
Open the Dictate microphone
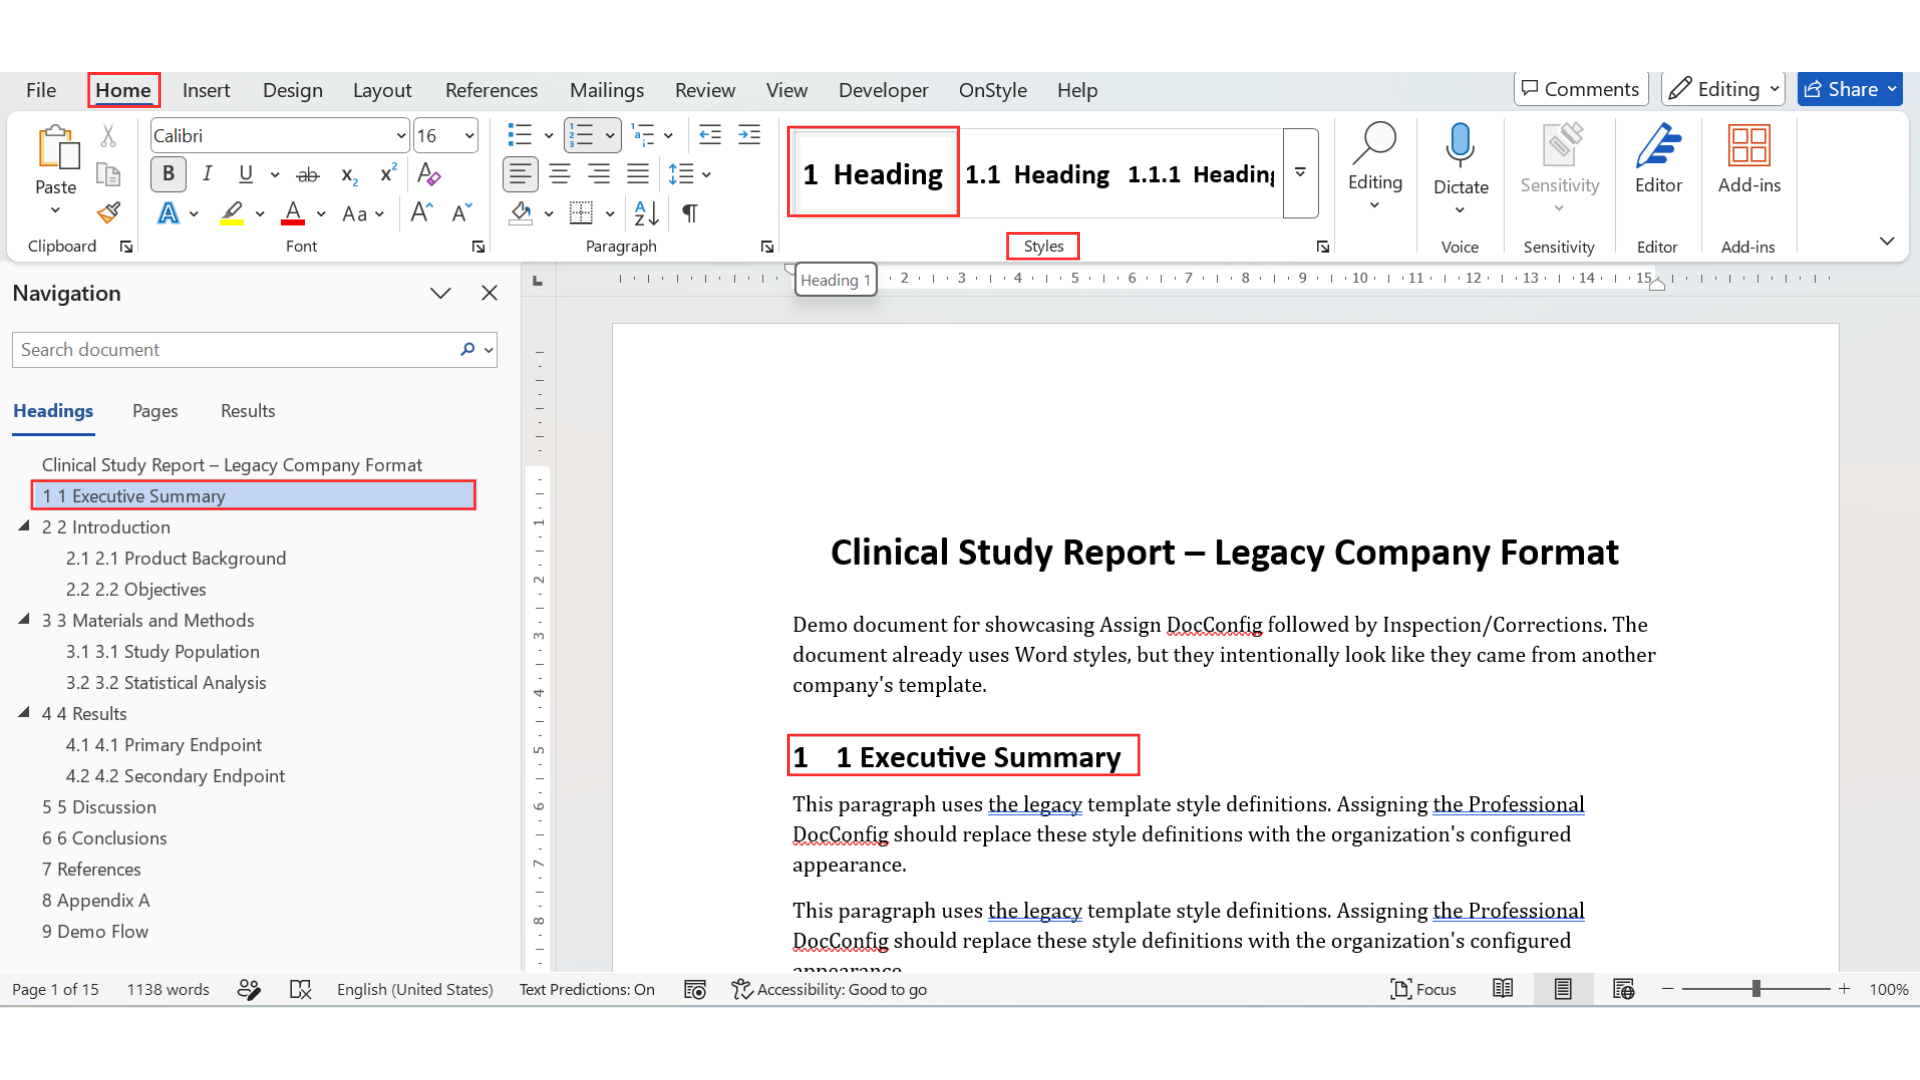(1460, 146)
